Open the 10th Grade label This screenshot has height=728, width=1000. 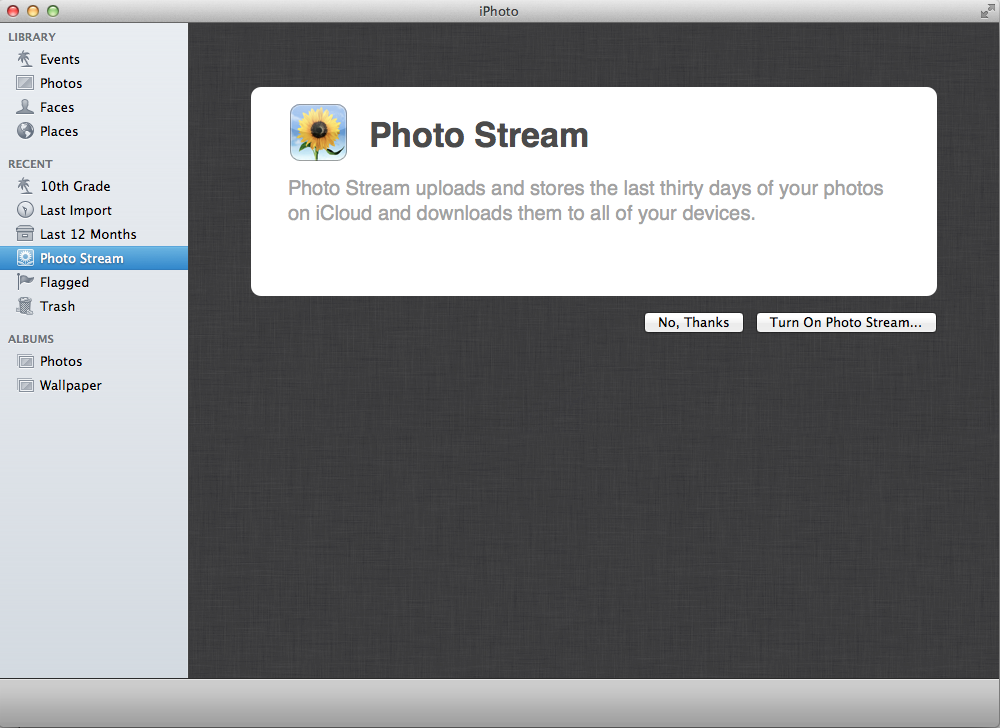pyautogui.click(x=75, y=186)
